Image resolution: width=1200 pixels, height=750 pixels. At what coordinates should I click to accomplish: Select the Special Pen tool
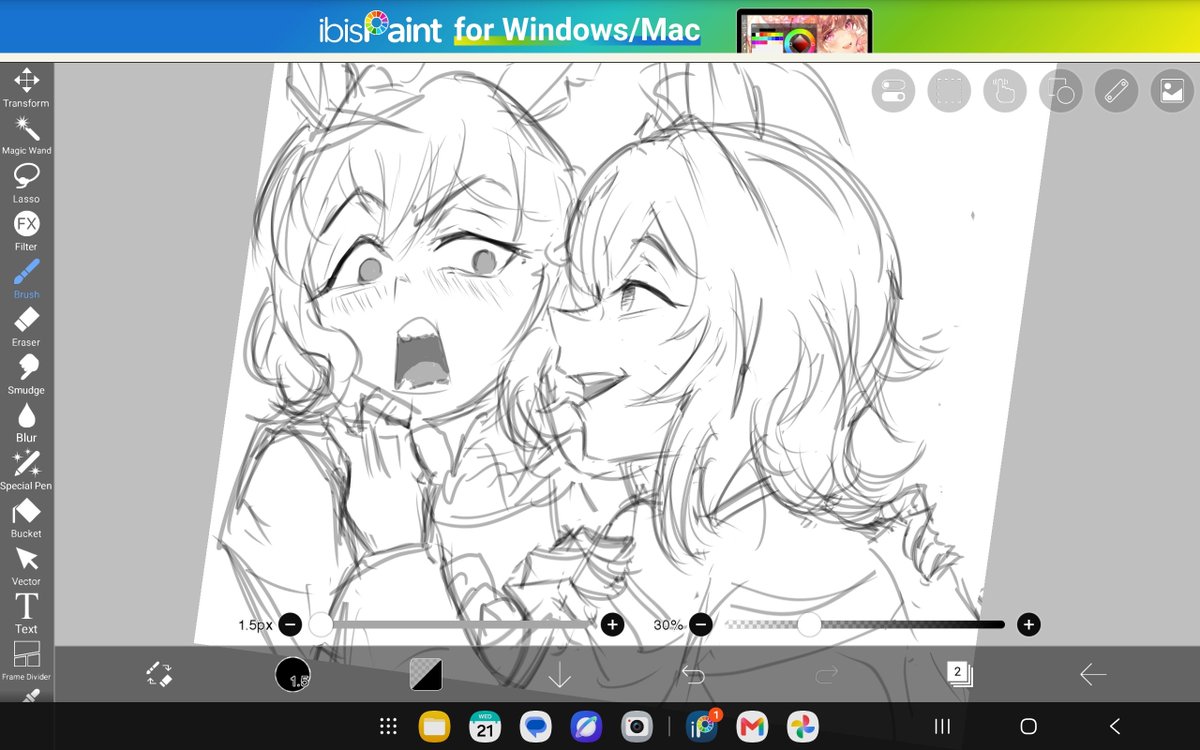[26, 471]
